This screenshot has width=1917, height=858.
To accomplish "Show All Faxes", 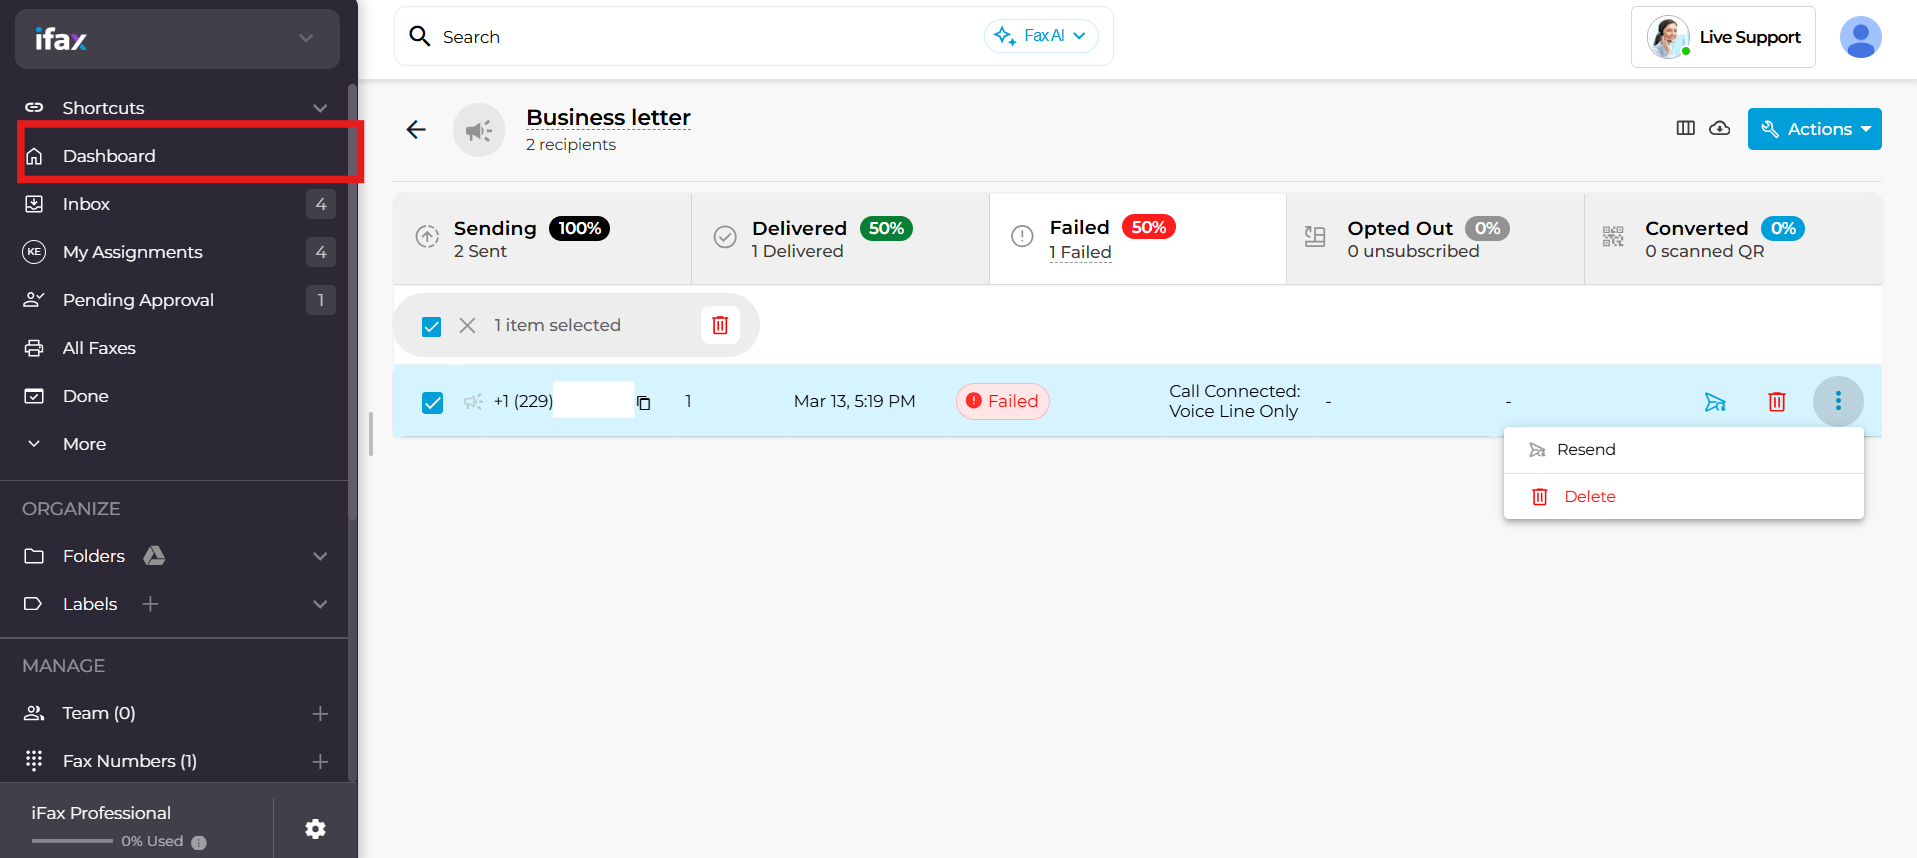I will coord(99,348).
